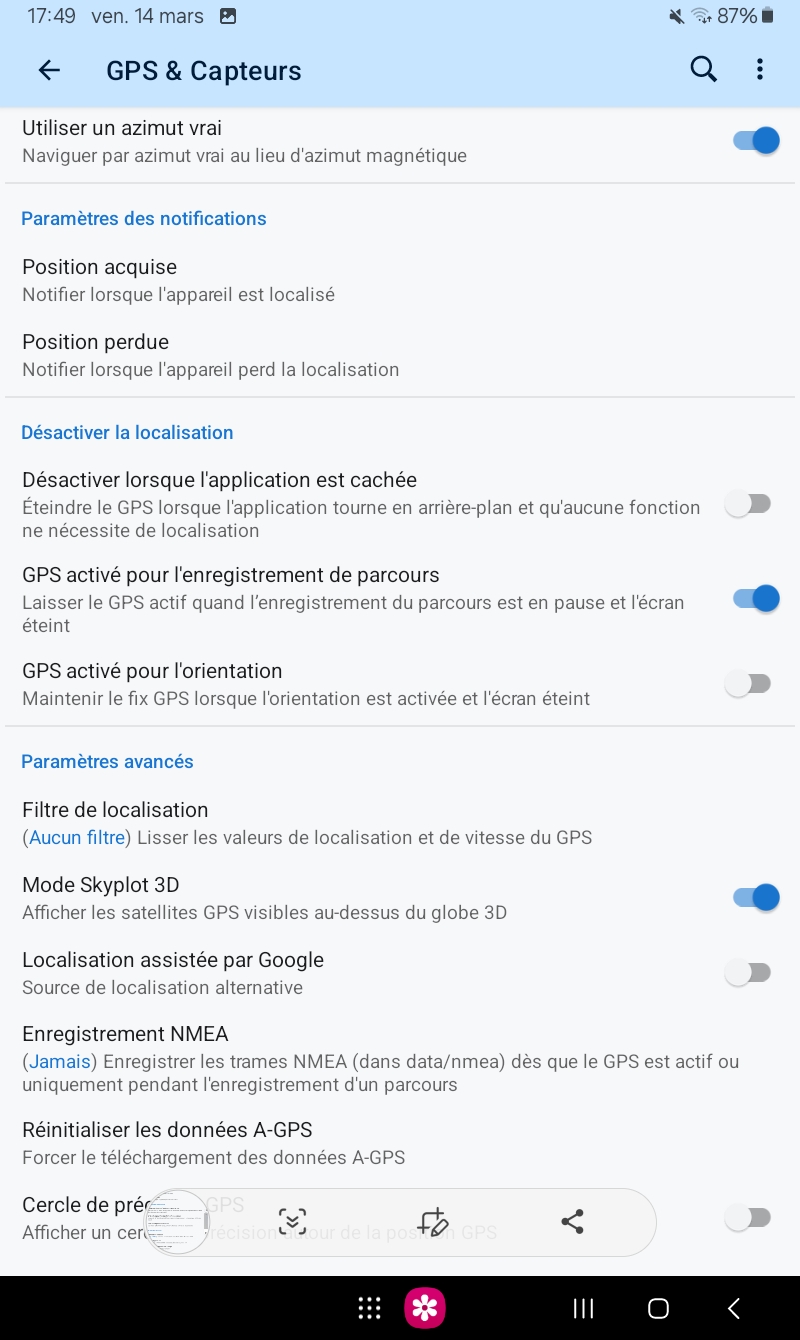Screen dimensions: 800x1340
Task: Open the app drawer grid icon
Action: tap(370, 1308)
